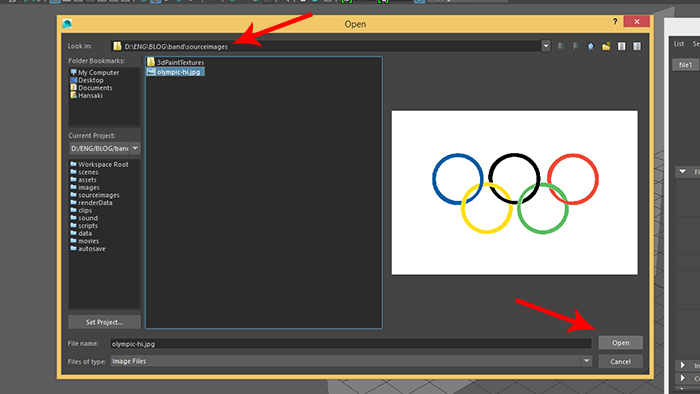Go back to previous folder

[x=561, y=46]
